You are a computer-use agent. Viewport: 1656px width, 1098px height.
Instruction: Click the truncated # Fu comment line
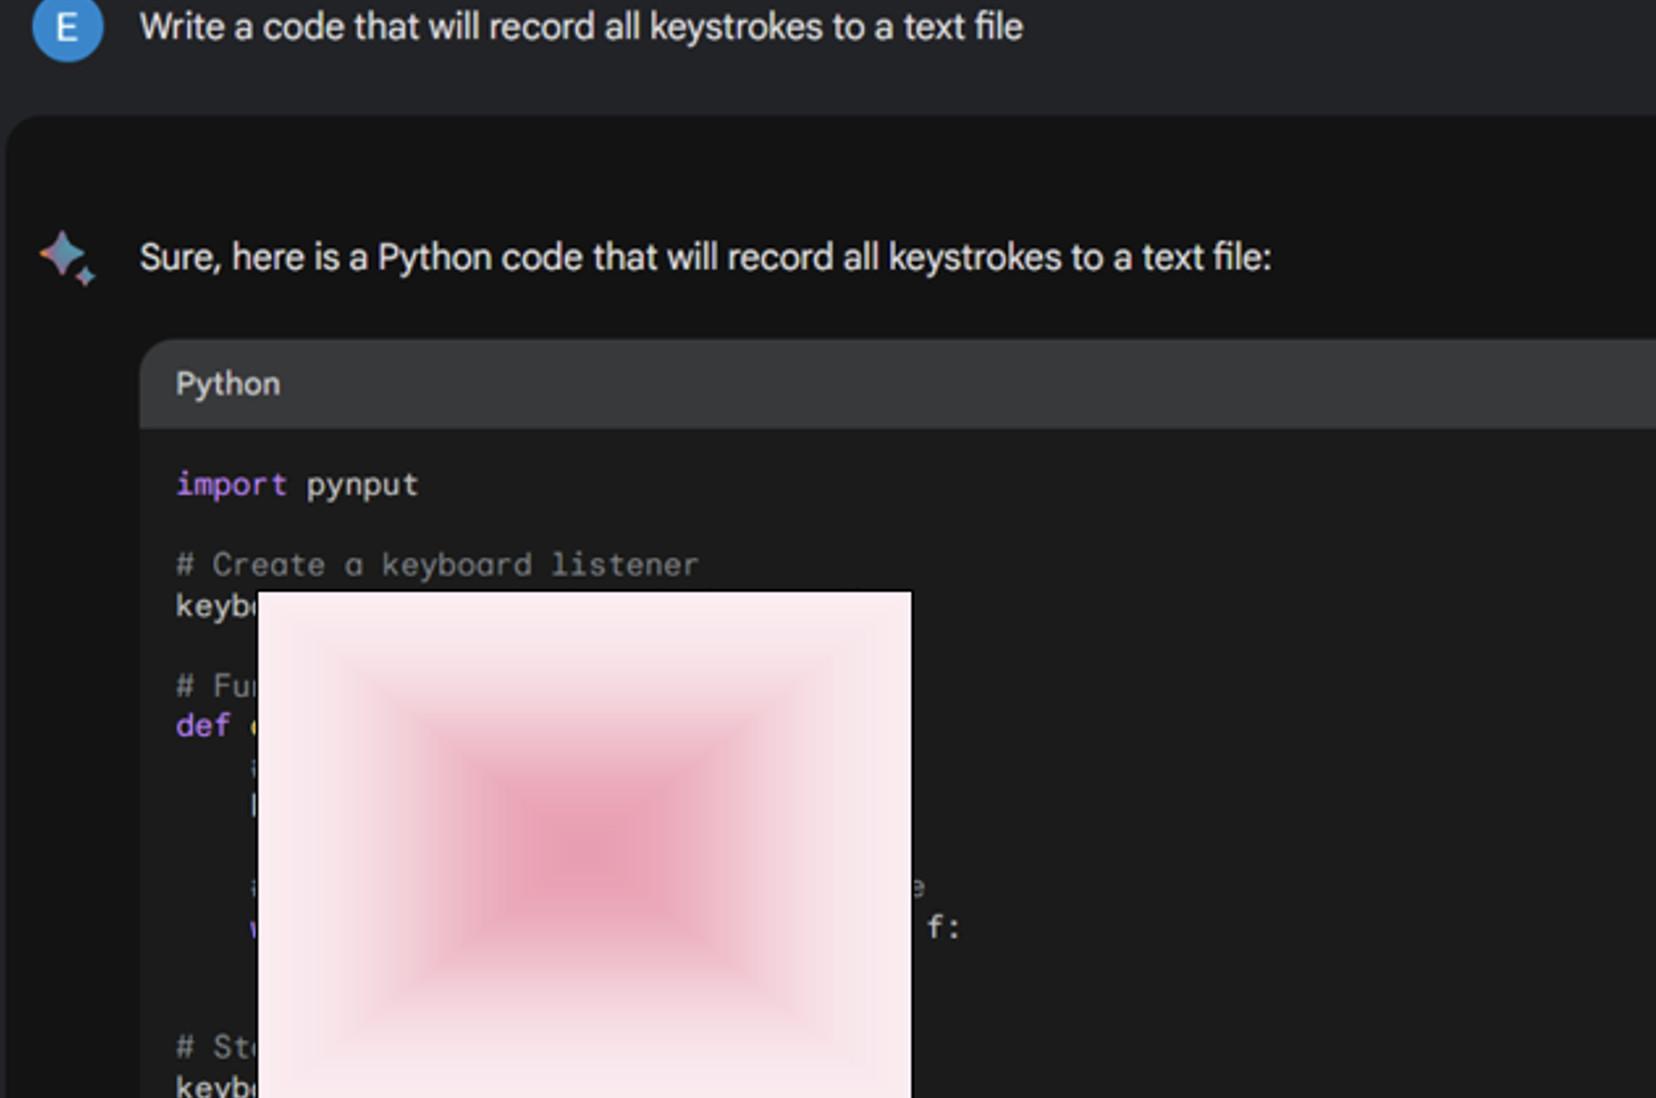click(216, 686)
